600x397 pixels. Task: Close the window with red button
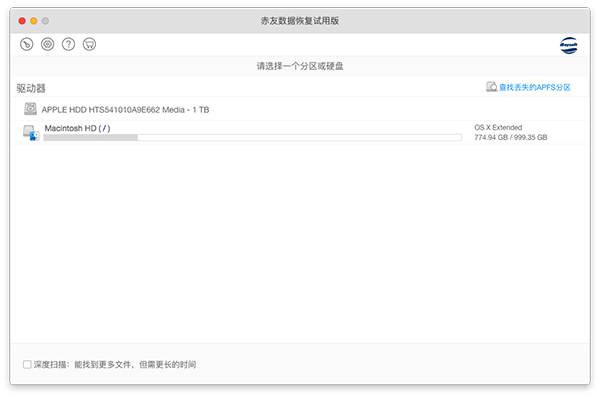click(22, 21)
